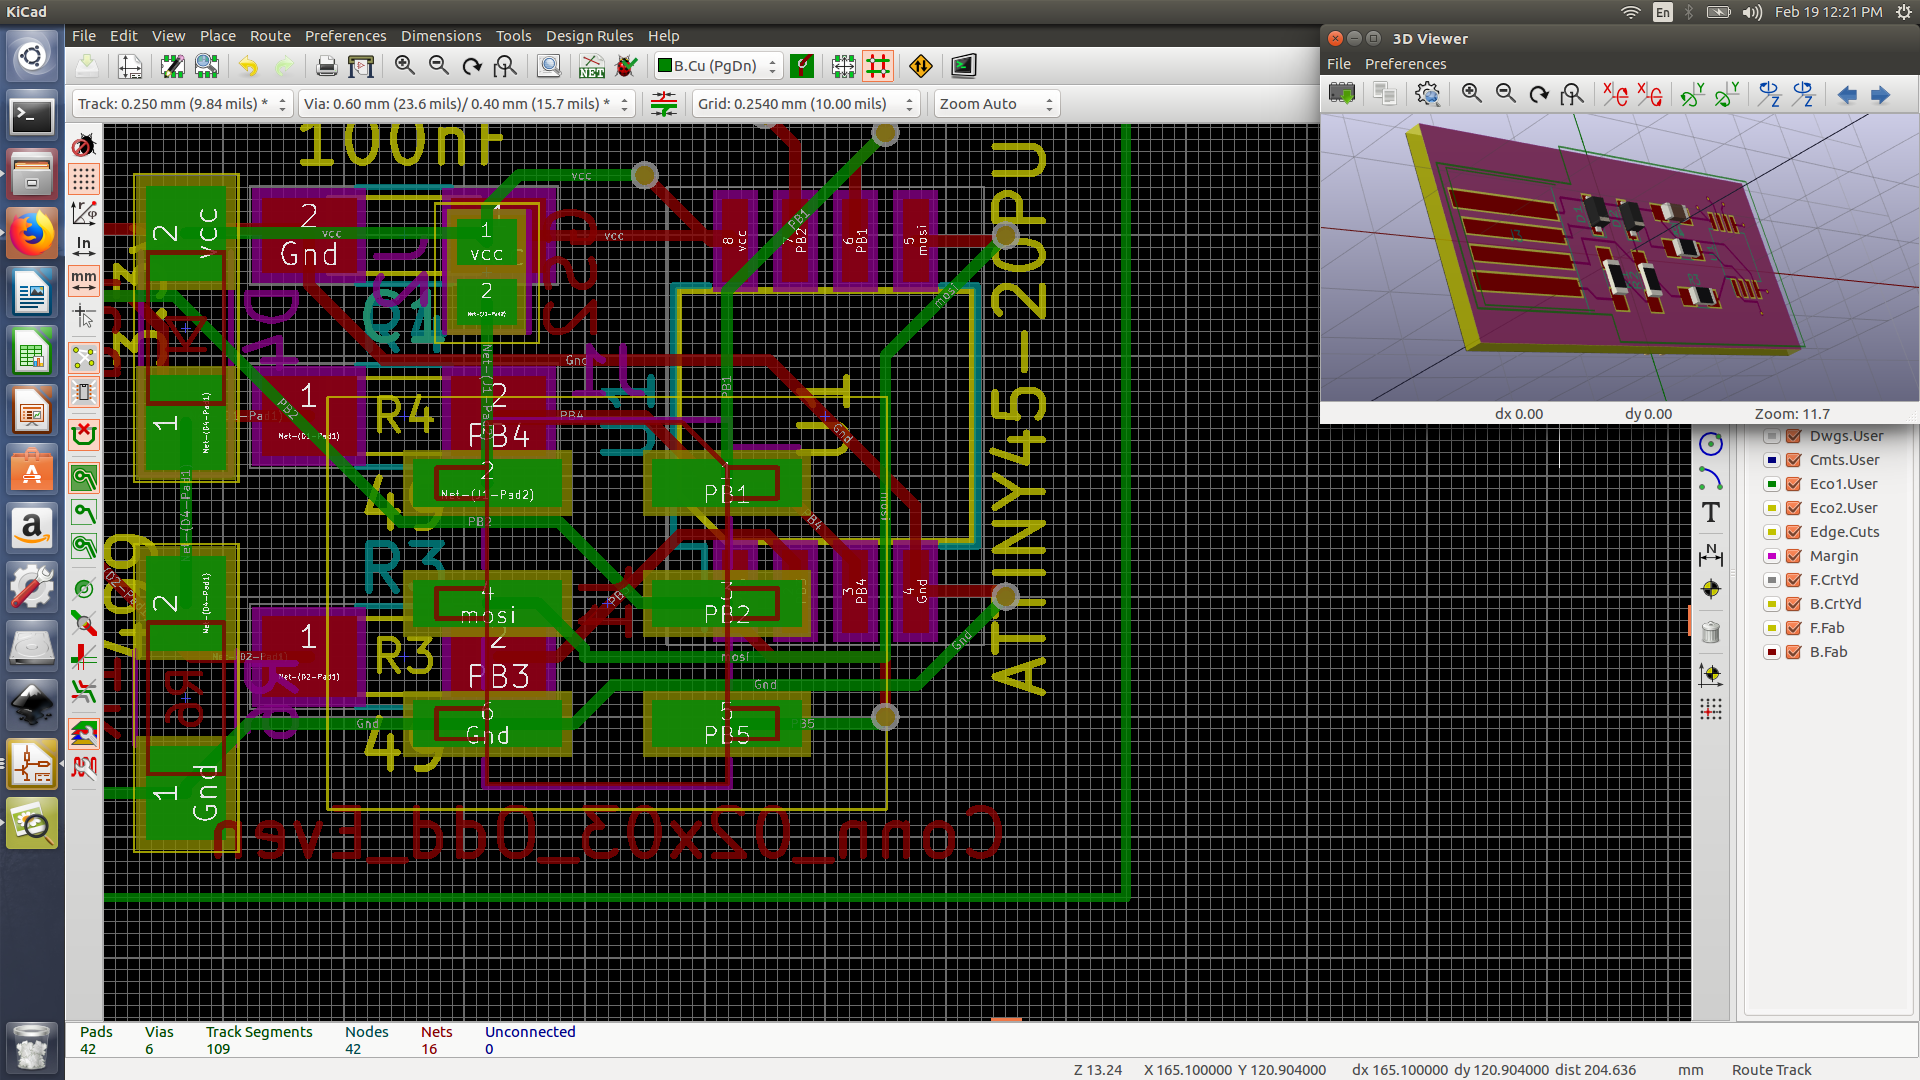The height and width of the screenshot is (1080, 1920).
Task: Toggle auto track width icon
Action: click(663, 104)
